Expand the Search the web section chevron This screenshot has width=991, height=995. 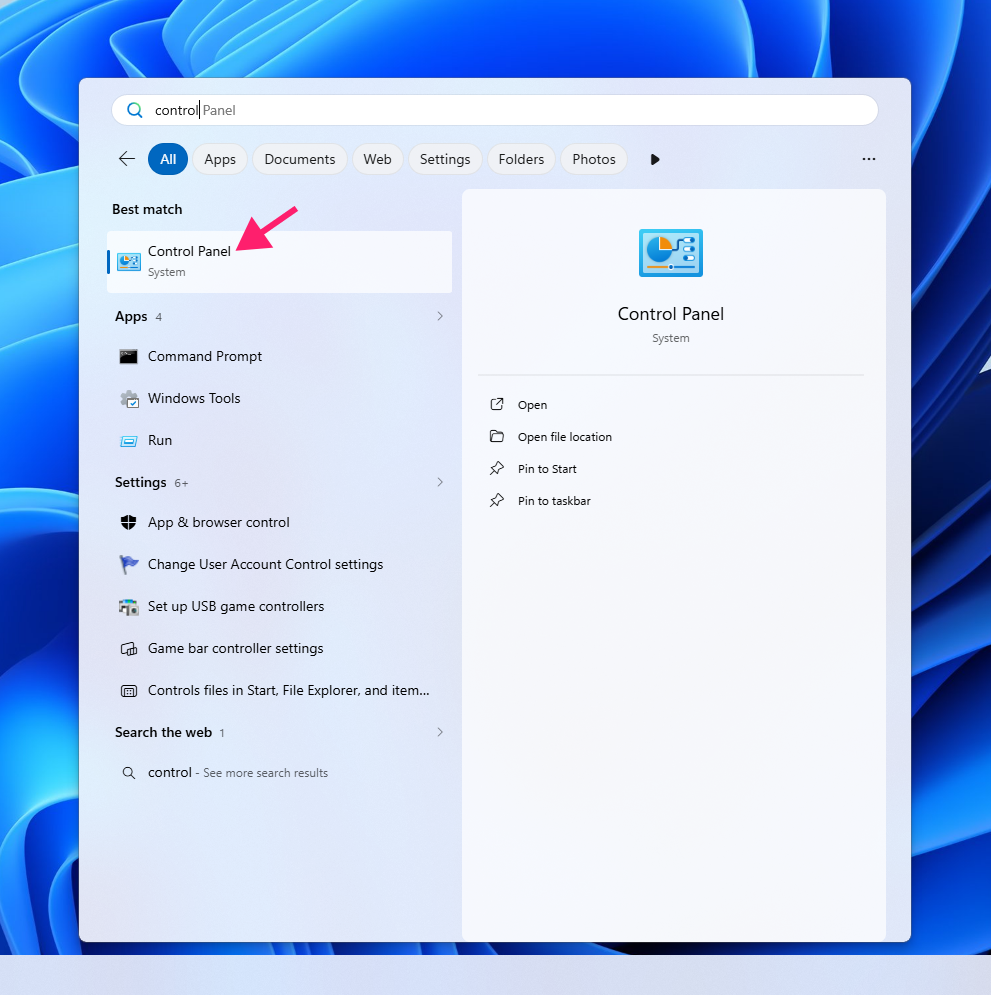(x=440, y=732)
